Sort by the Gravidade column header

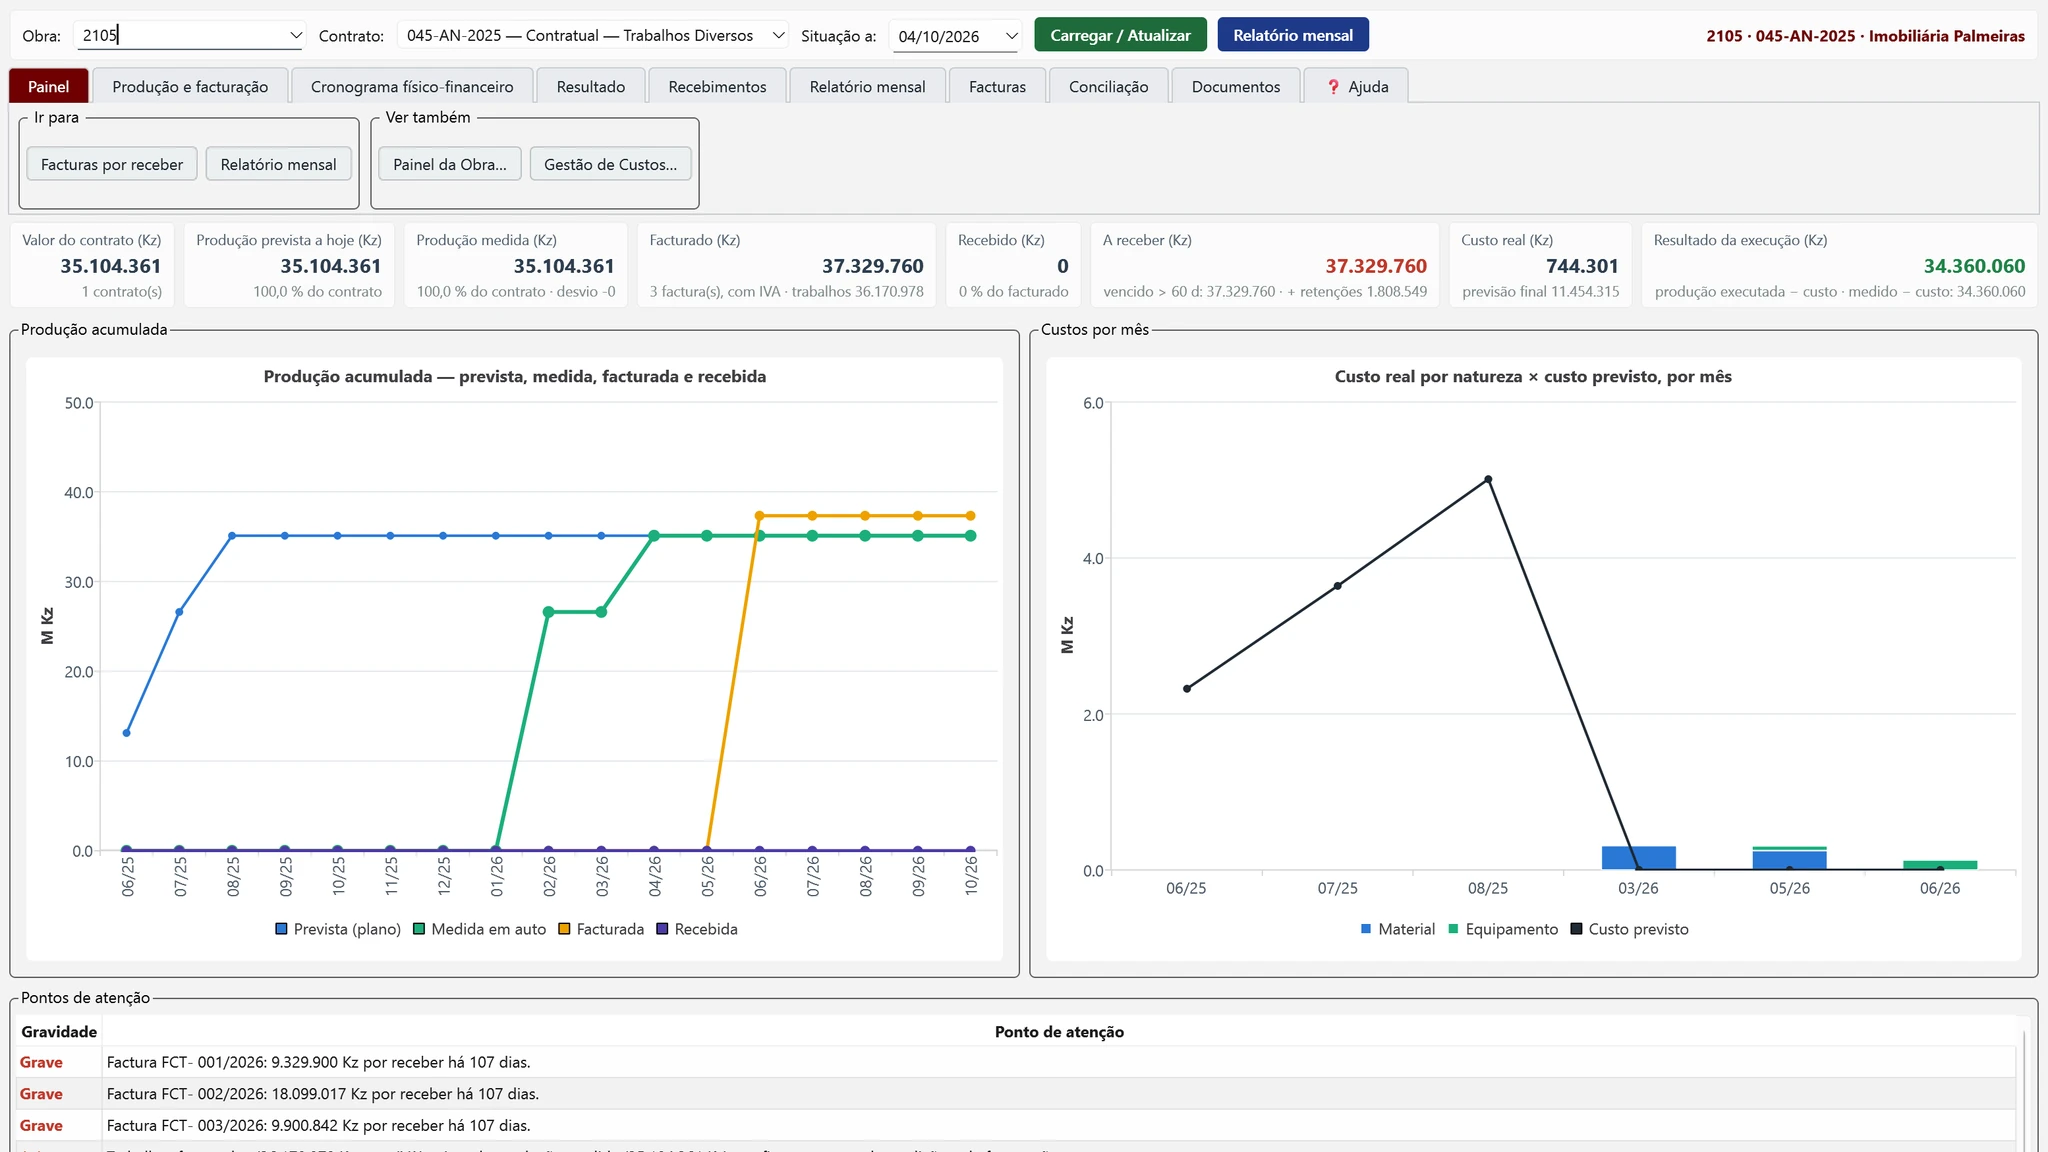point(59,1032)
